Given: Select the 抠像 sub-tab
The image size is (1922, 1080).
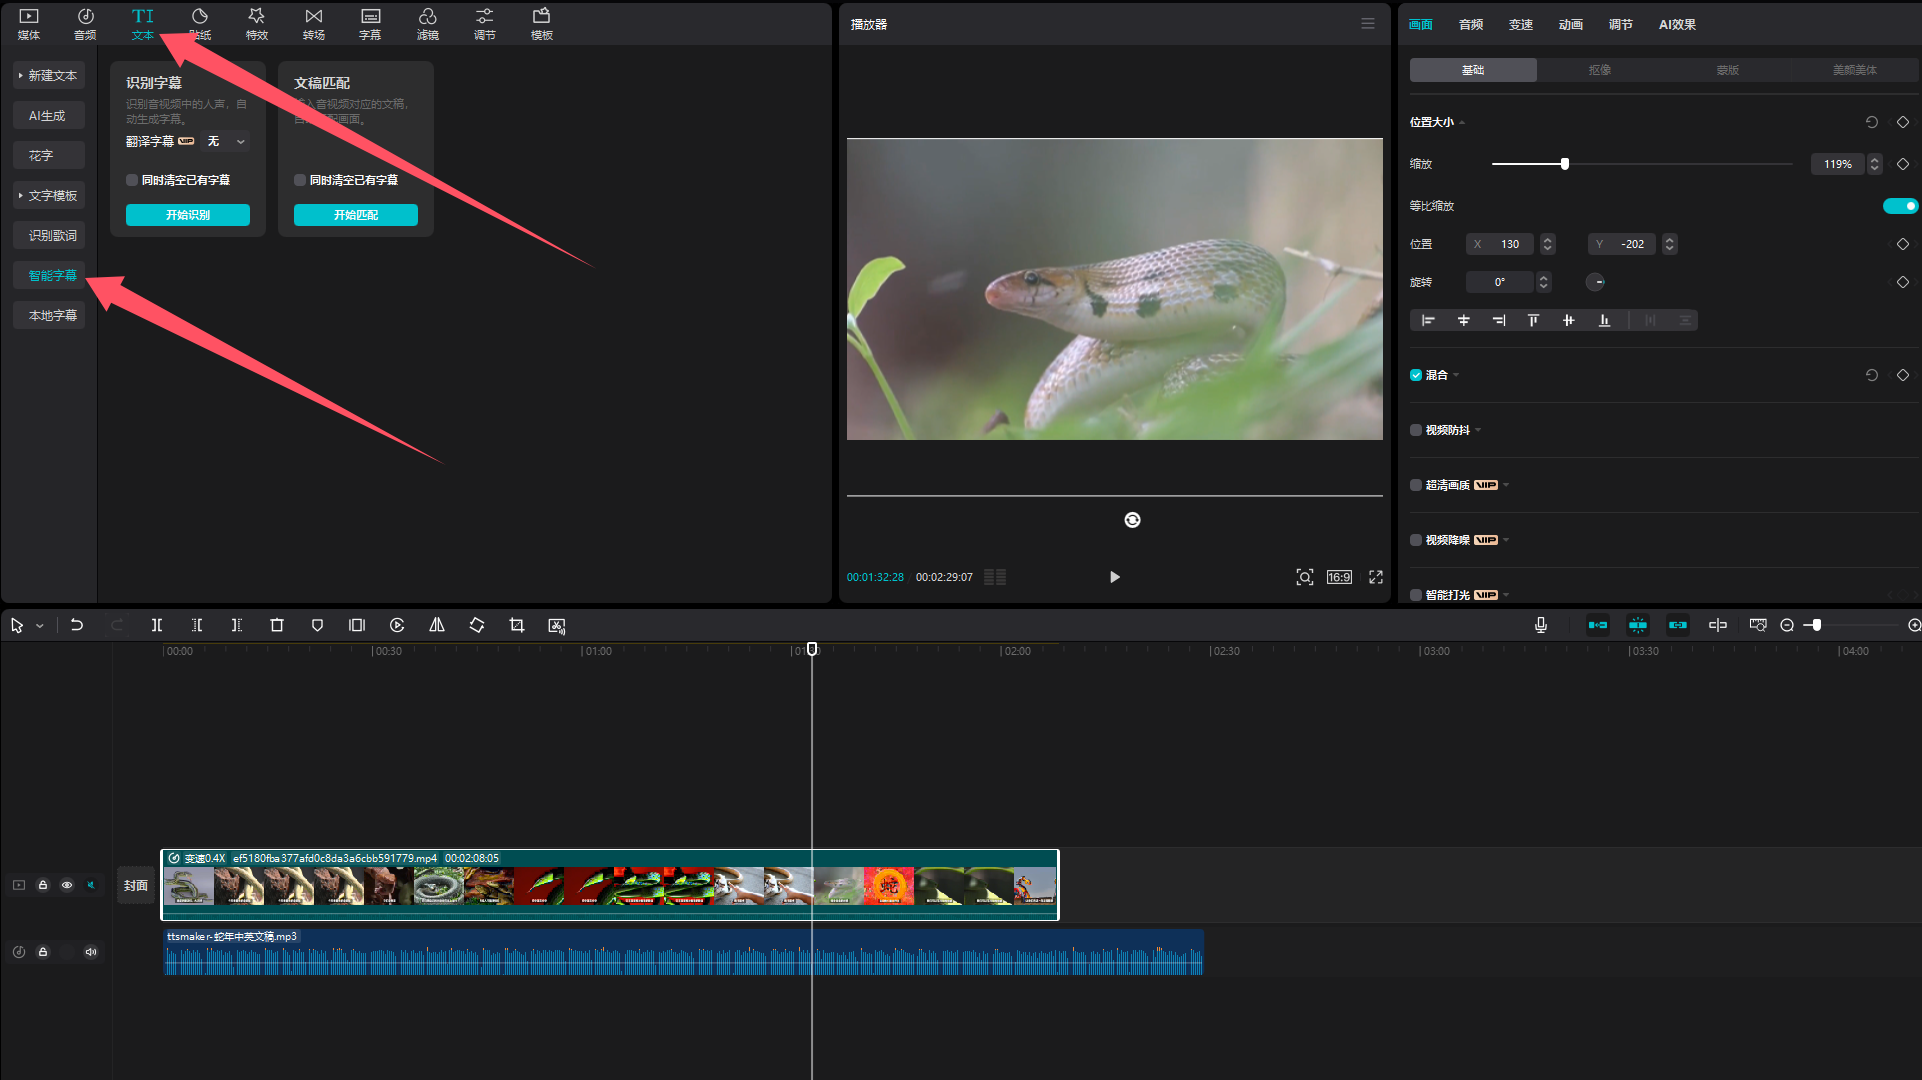Looking at the screenshot, I should [x=1600, y=70].
